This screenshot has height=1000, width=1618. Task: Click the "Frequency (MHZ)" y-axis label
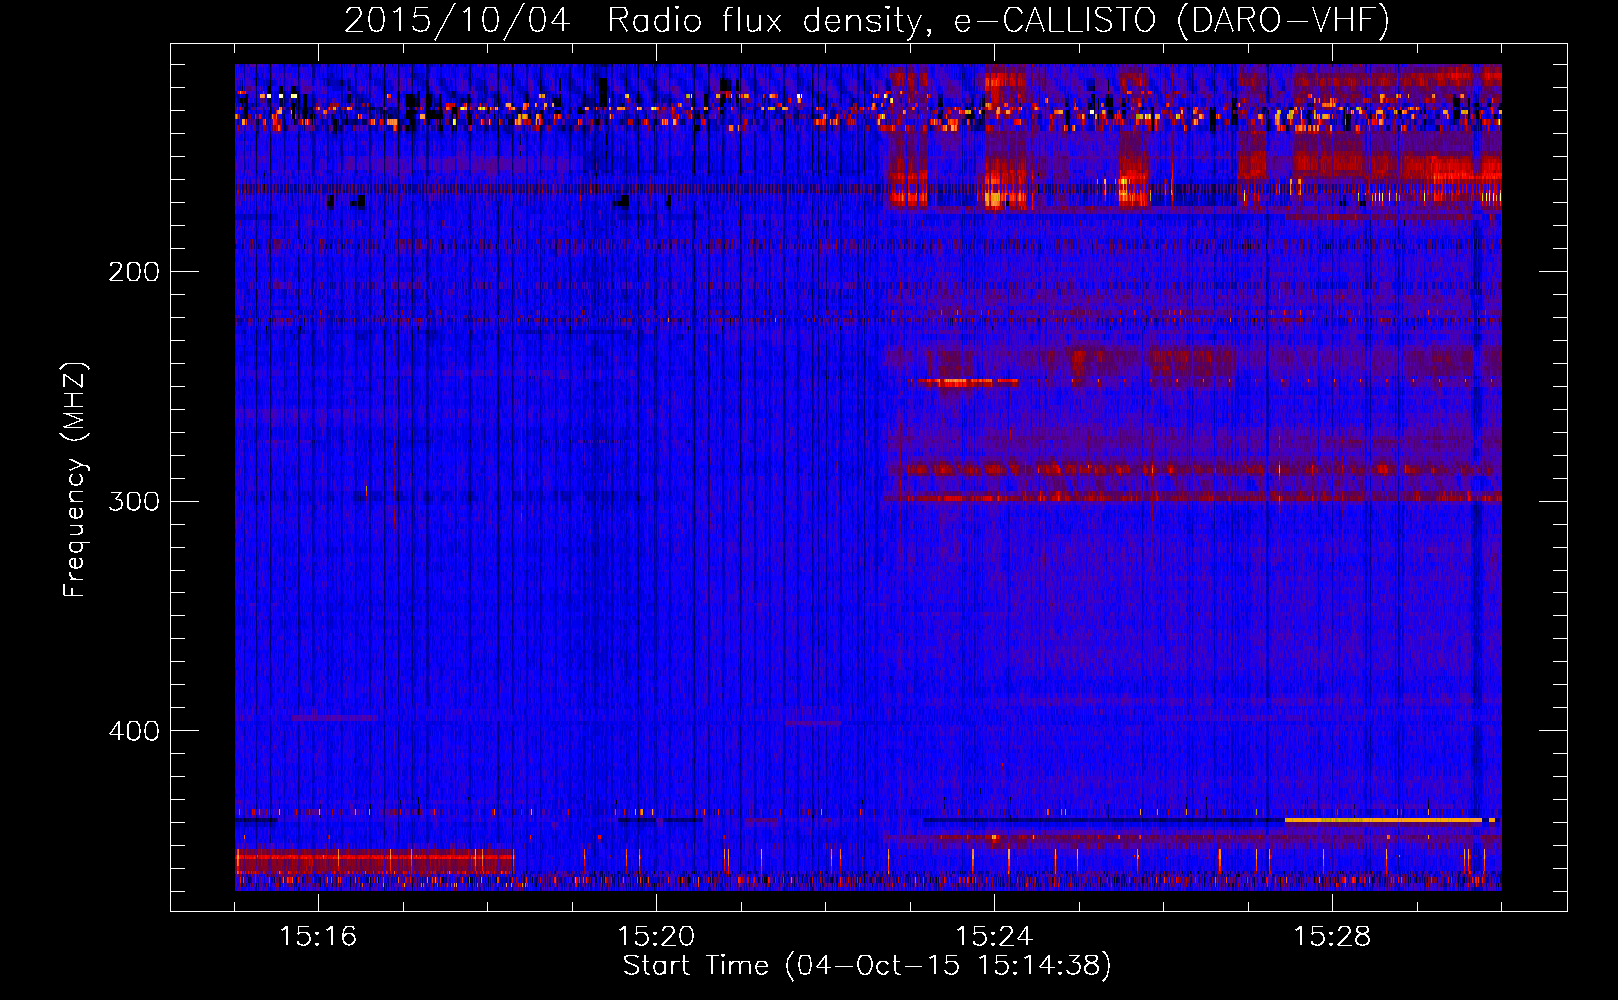click(x=75, y=480)
